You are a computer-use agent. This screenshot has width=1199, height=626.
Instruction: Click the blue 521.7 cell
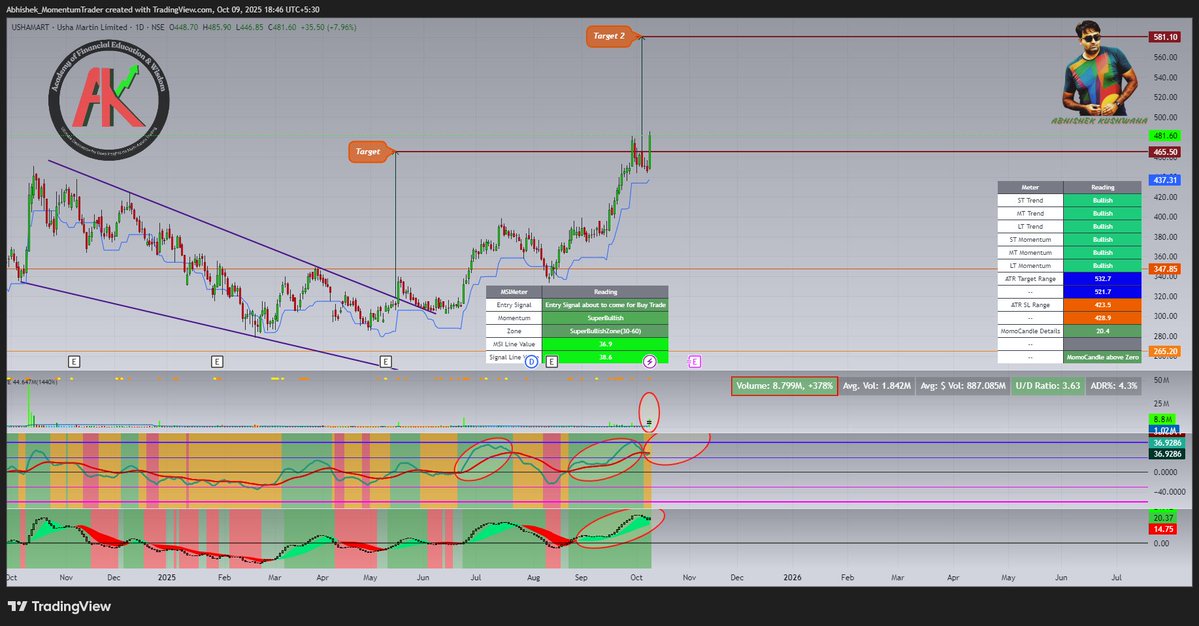point(1102,292)
